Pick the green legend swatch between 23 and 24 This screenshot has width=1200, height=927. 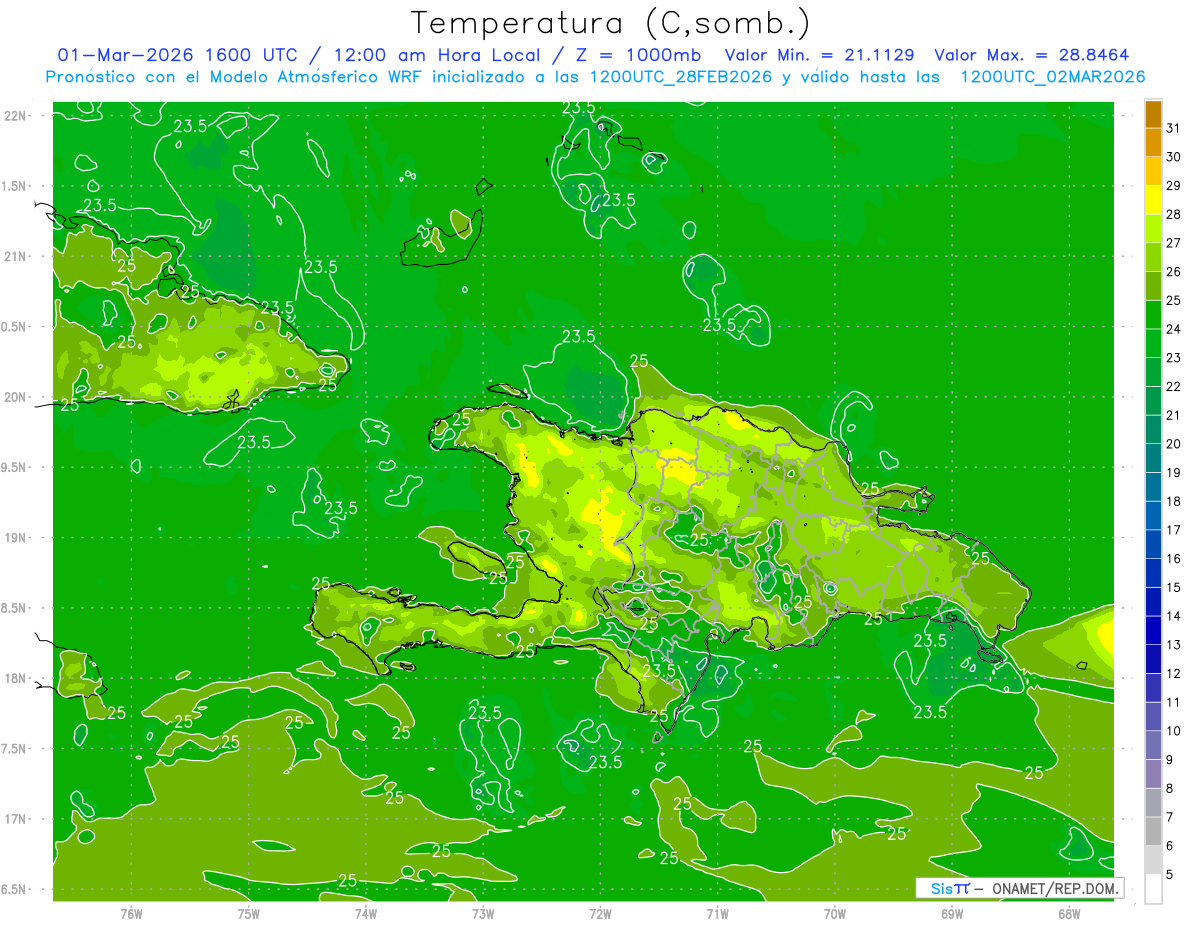pos(1153,344)
